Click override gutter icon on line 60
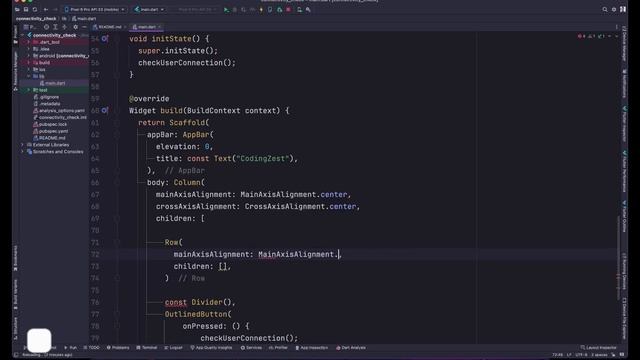Viewport: 640px width, 360px height. (x=105, y=111)
